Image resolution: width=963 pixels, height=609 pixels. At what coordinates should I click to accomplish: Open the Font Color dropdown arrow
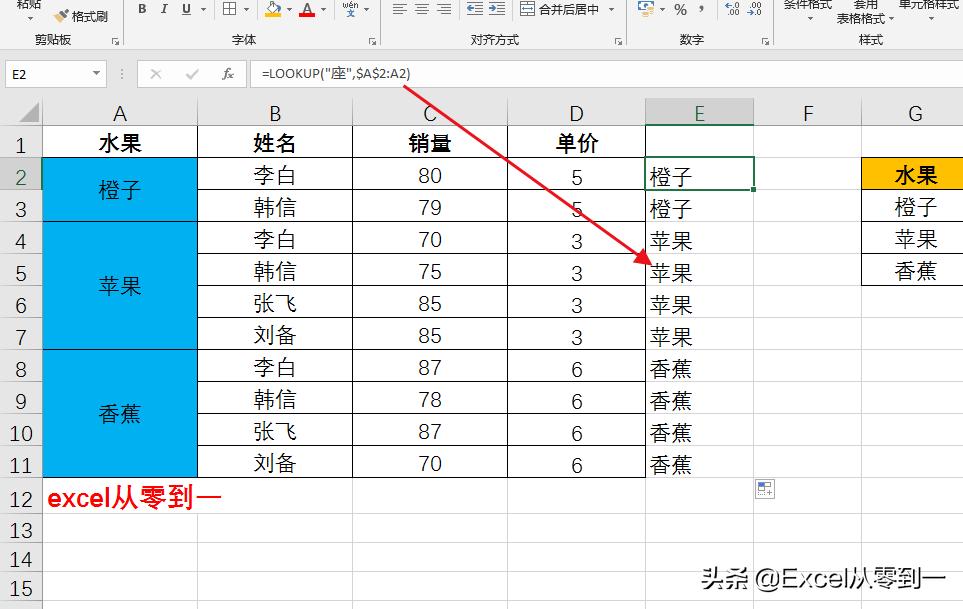[x=323, y=9]
